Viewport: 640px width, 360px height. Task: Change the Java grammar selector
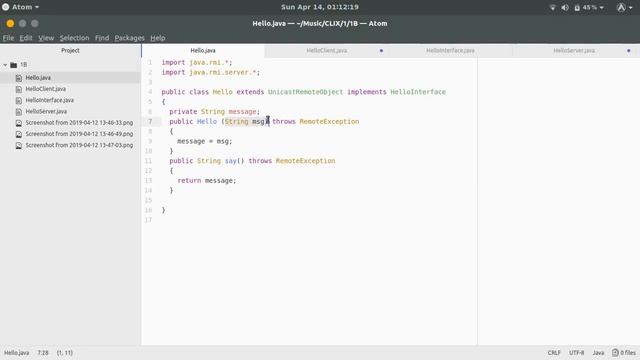pyautogui.click(x=598, y=353)
